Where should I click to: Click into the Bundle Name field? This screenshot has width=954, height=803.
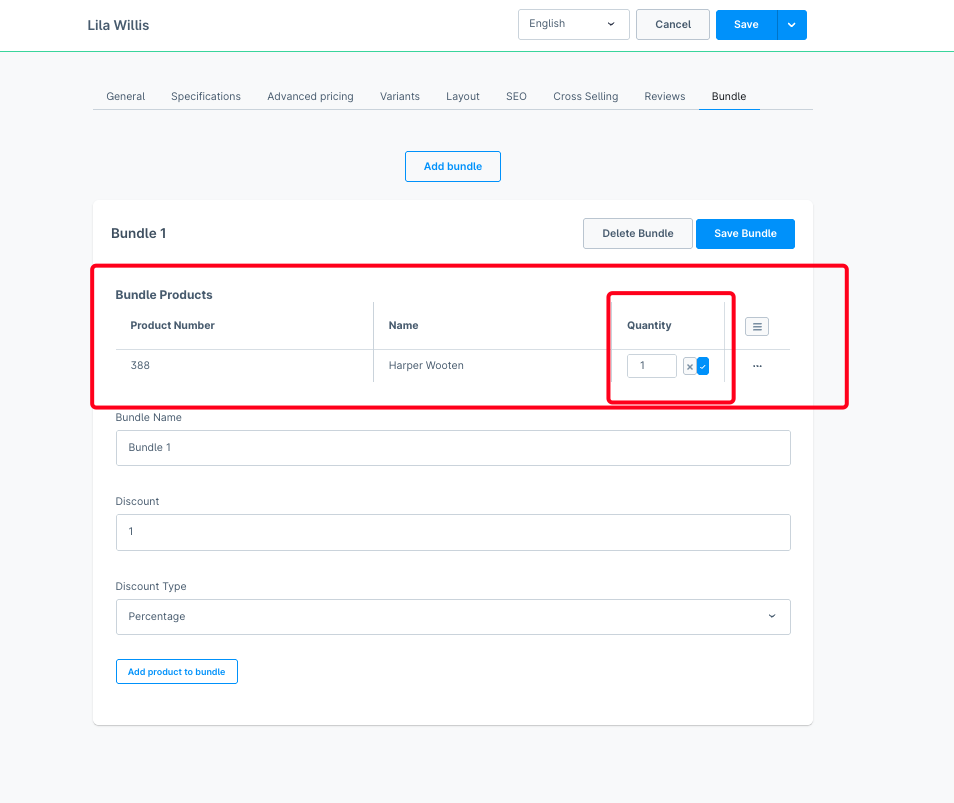[453, 448]
